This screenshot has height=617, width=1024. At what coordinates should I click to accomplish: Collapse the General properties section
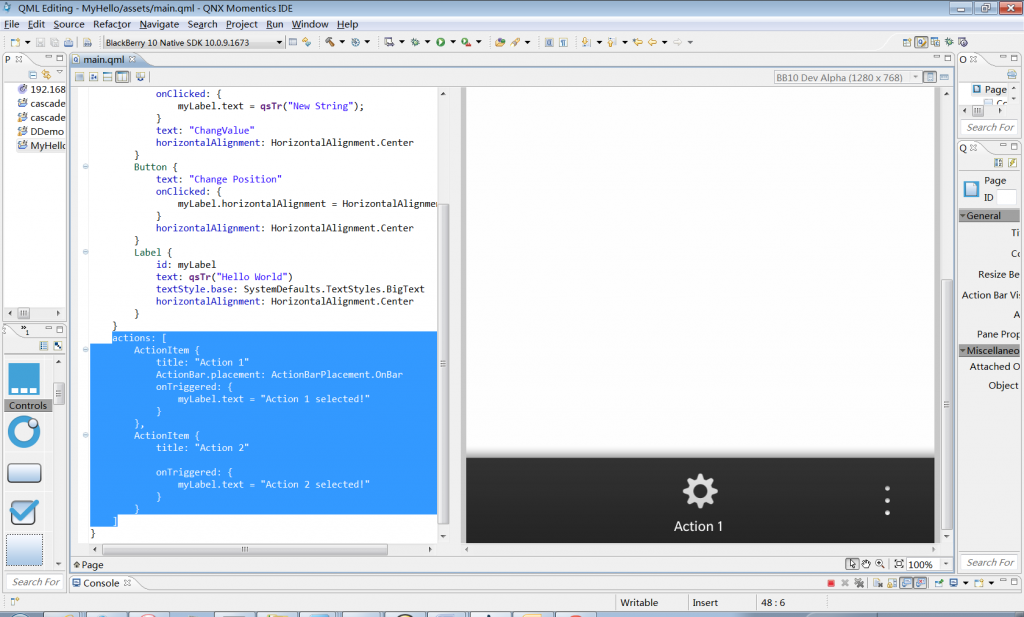[964, 215]
